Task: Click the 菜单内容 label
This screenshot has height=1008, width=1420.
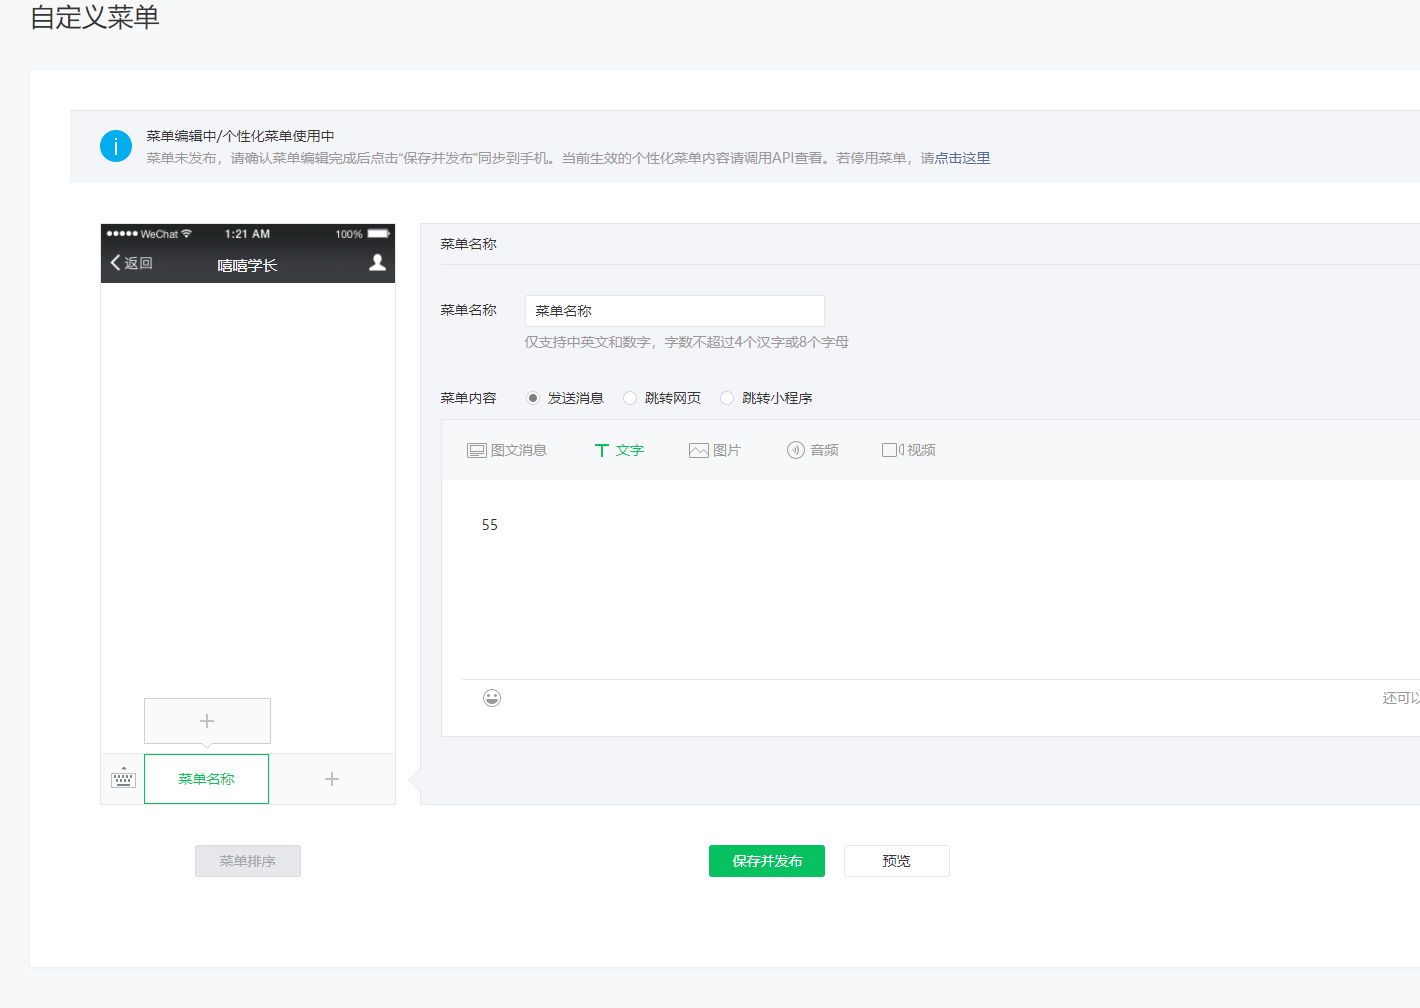Action: 468,398
